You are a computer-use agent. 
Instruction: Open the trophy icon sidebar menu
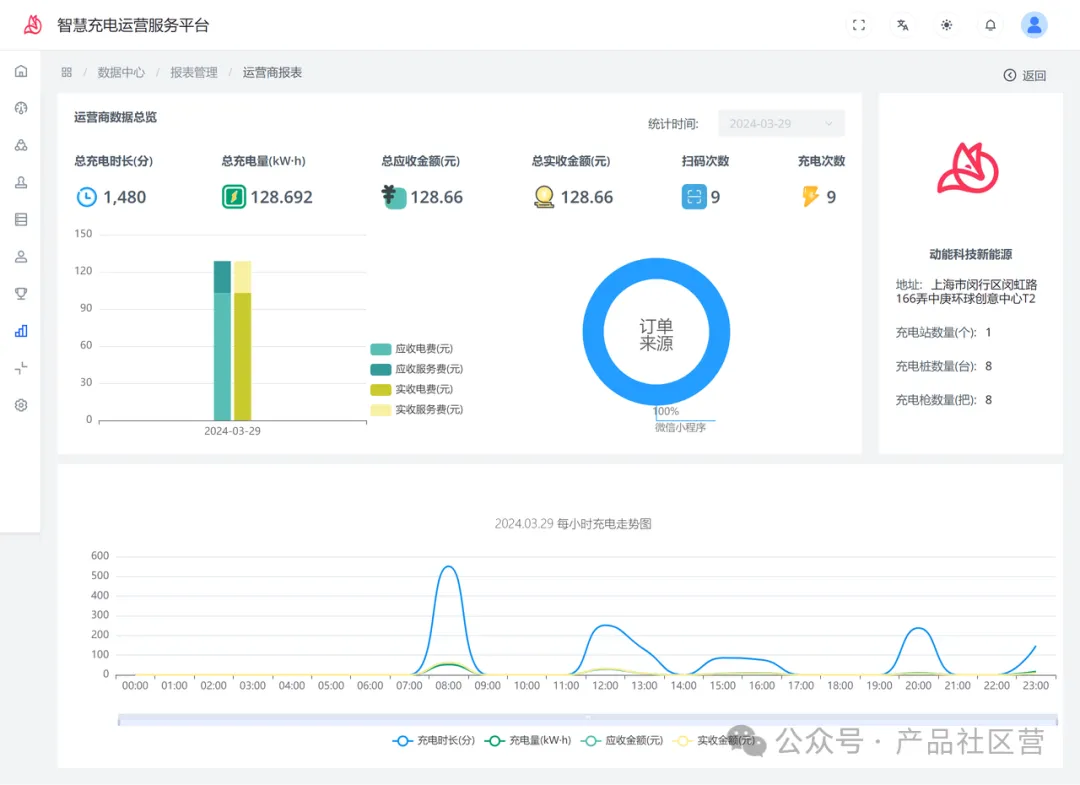21,293
